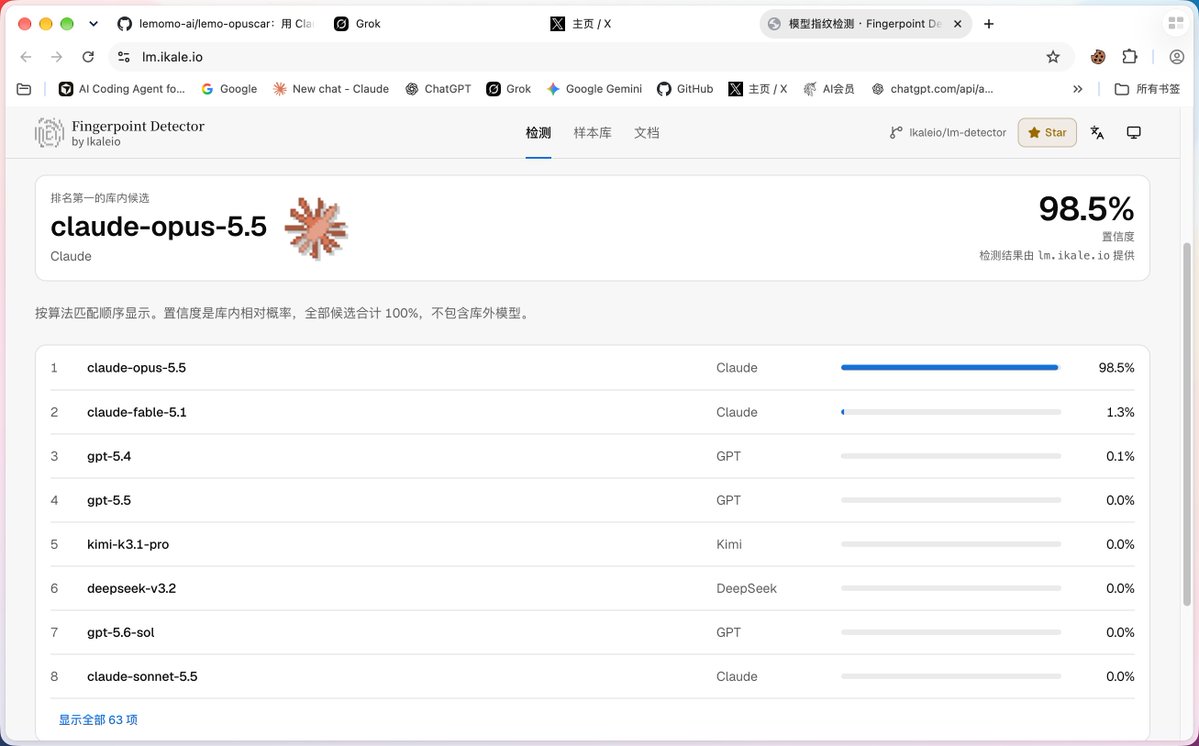Reload the page
The image size is (1199, 746).
click(x=88, y=57)
